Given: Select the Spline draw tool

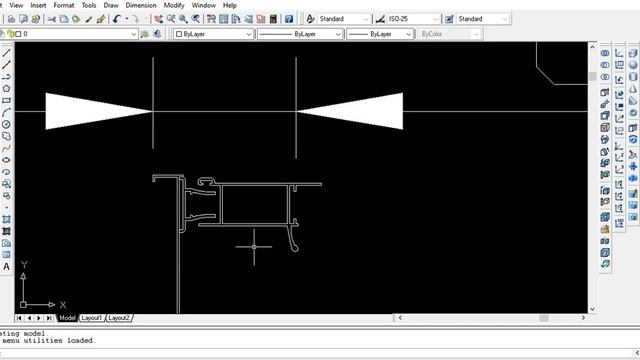Looking at the screenshot, I should pyautogui.click(x=6, y=148).
